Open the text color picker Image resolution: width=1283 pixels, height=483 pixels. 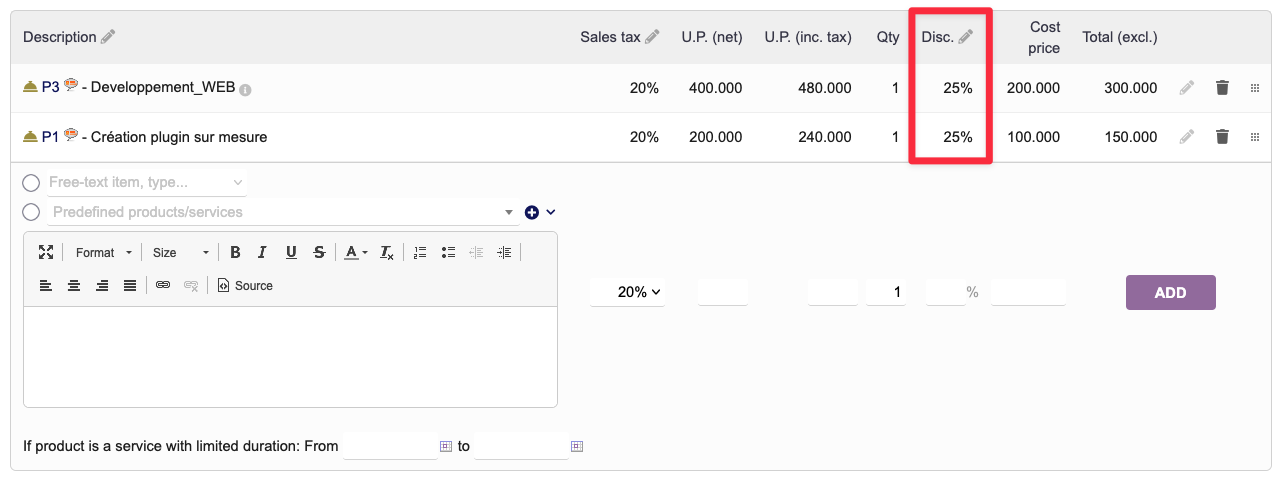click(355, 253)
